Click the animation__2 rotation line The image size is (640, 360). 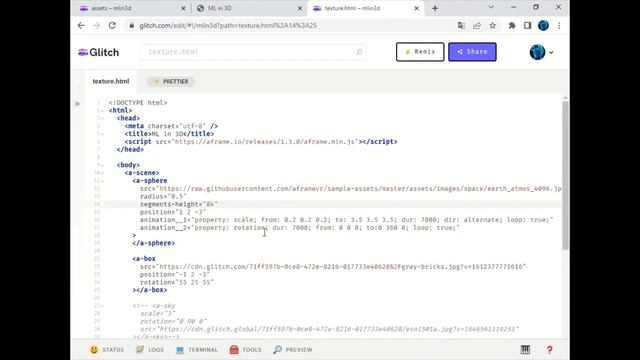pyautogui.click(x=300, y=228)
